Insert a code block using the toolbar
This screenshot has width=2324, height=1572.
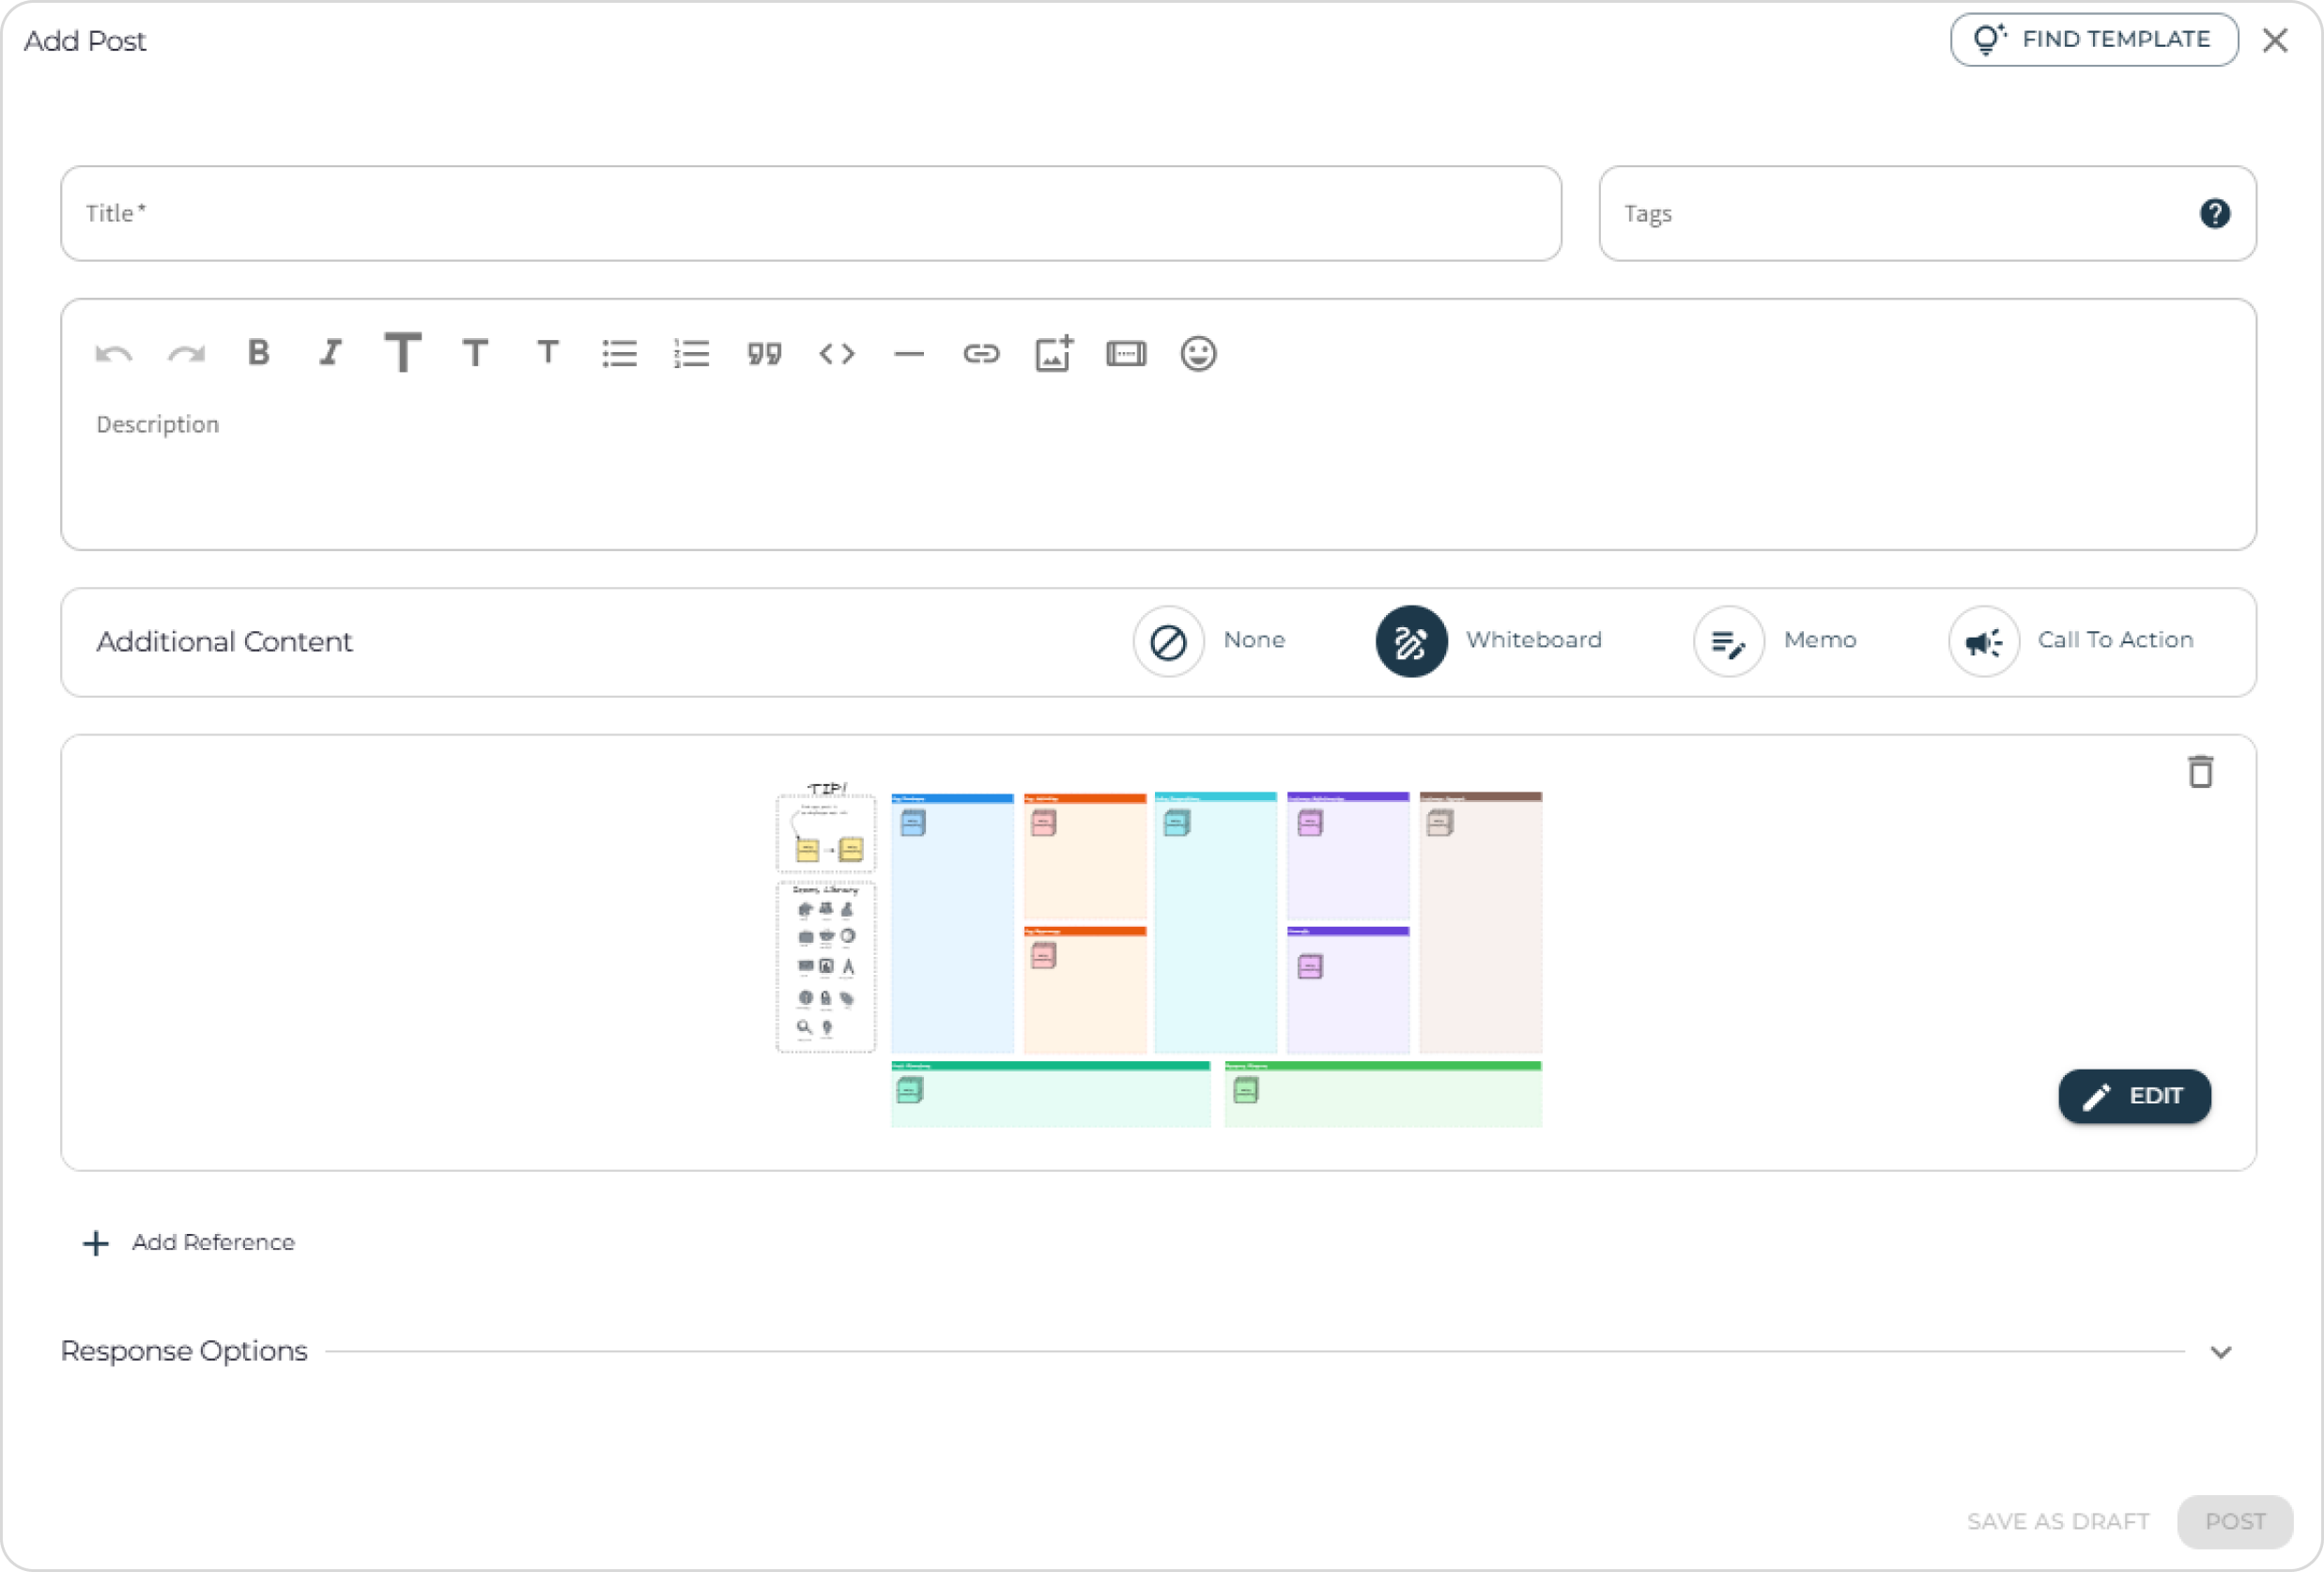coord(838,353)
